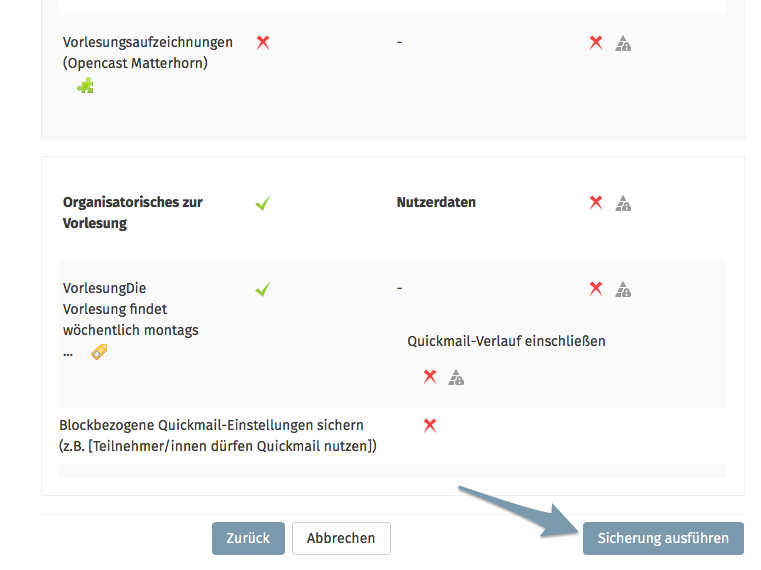Screen dimensions: 761x570
Task: Click grey lock icon in Nutzerdaten row
Action: coord(623,203)
